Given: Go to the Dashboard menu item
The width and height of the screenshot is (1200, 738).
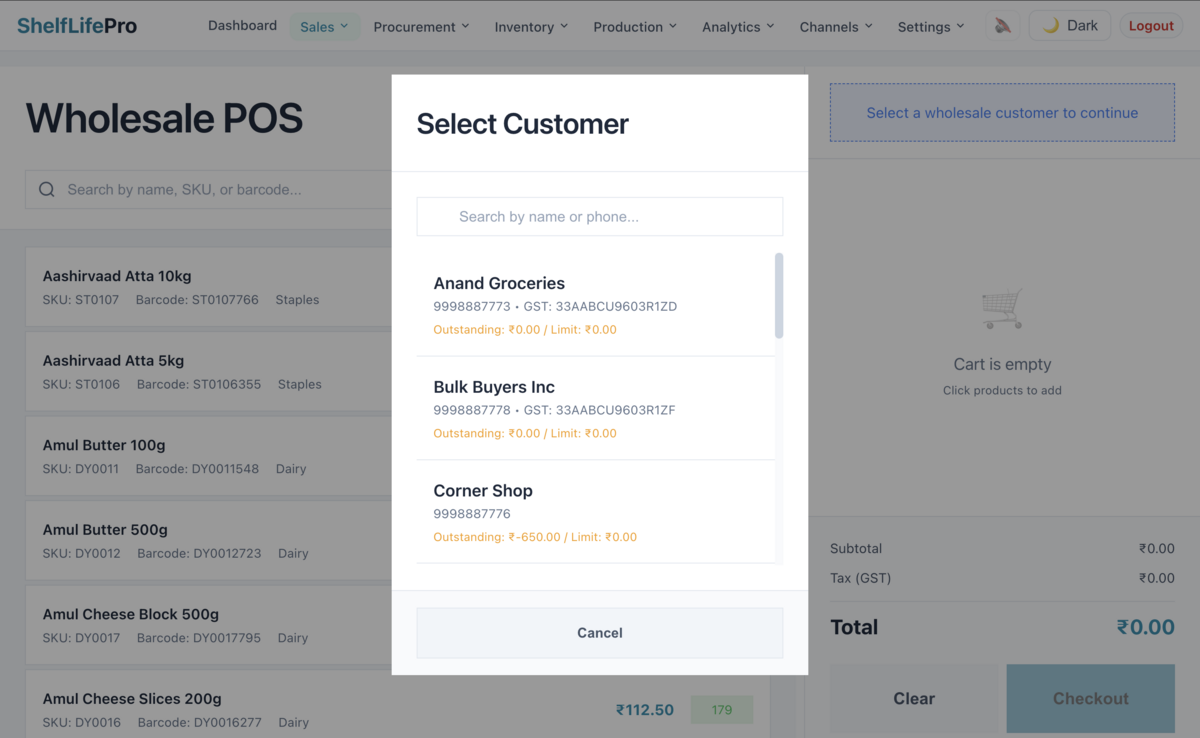Looking at the screenshot, I should tap(242, 25).
